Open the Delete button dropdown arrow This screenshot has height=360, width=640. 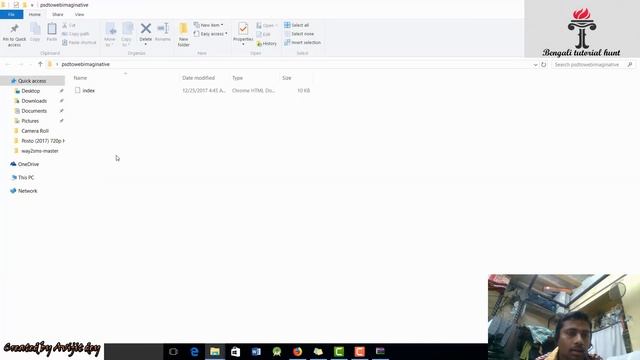(146, 44)
